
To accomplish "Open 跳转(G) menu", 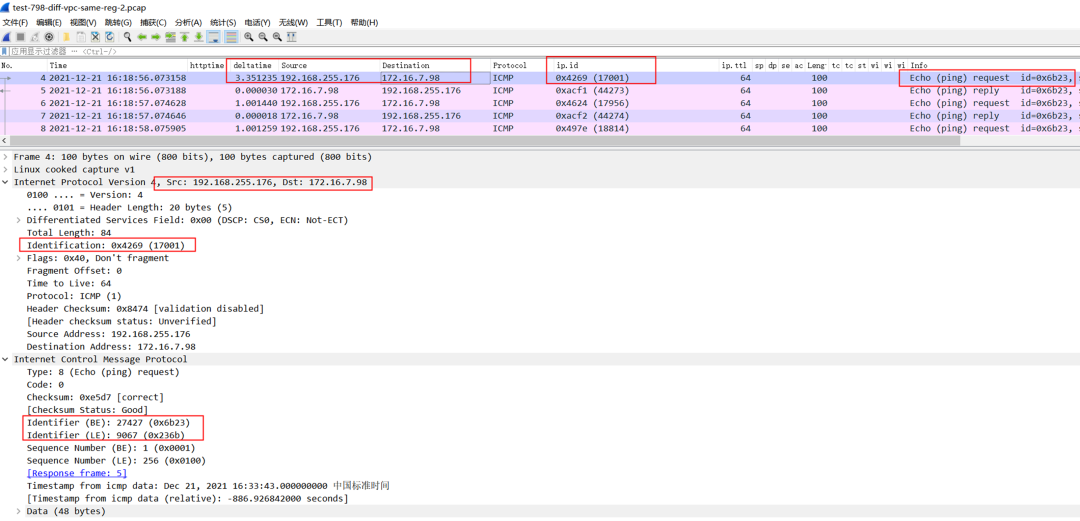I will point(118,23).
